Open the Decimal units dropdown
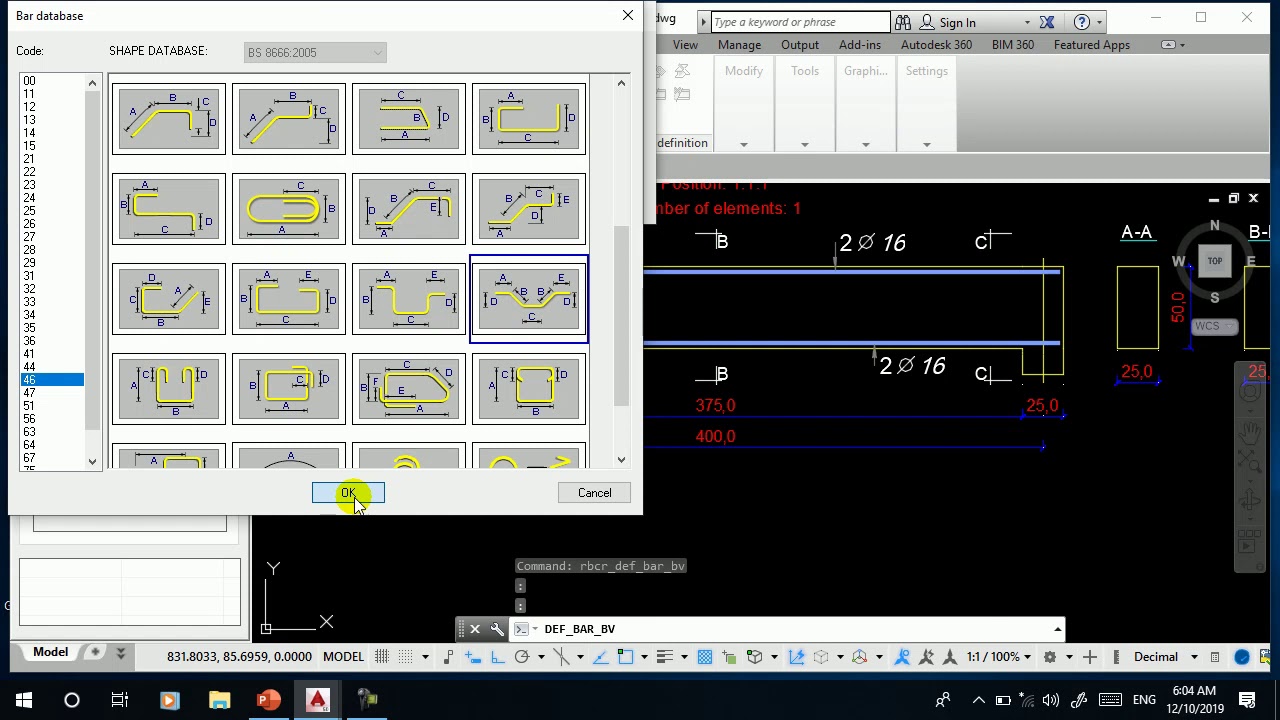This screenshot has width=1280, height=720. click(x=1165, y=657)
